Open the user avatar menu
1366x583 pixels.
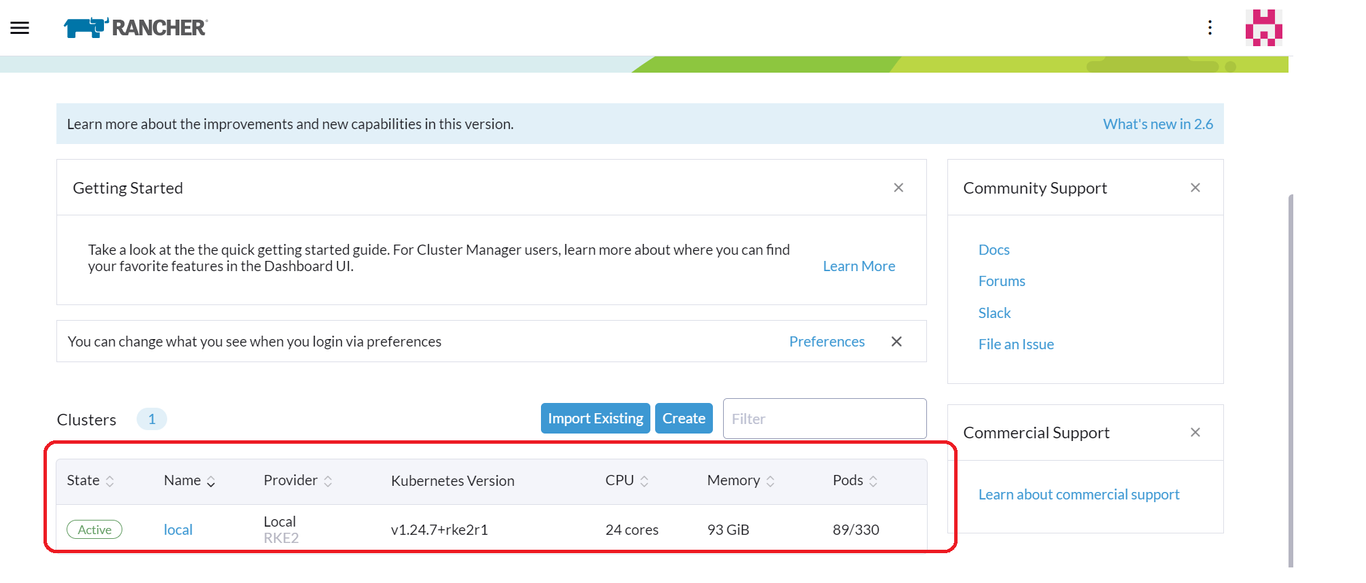[x=1264, y=28]
